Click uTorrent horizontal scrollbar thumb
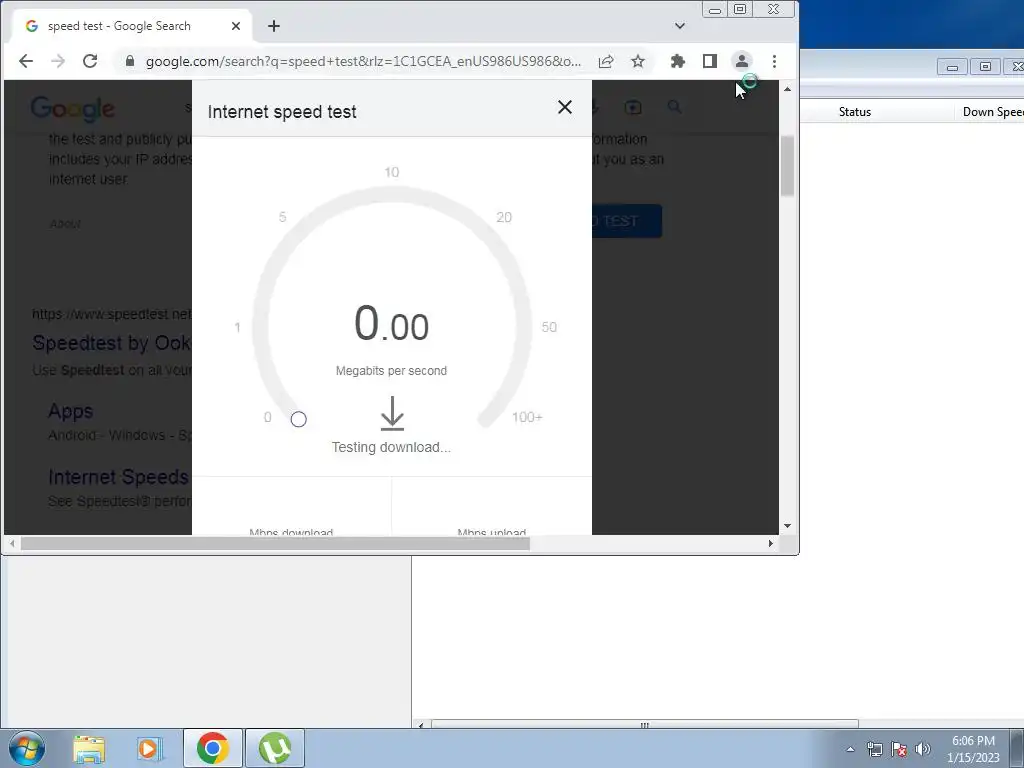This screenshot has height=768, width=1024. [x=645, y=725]
